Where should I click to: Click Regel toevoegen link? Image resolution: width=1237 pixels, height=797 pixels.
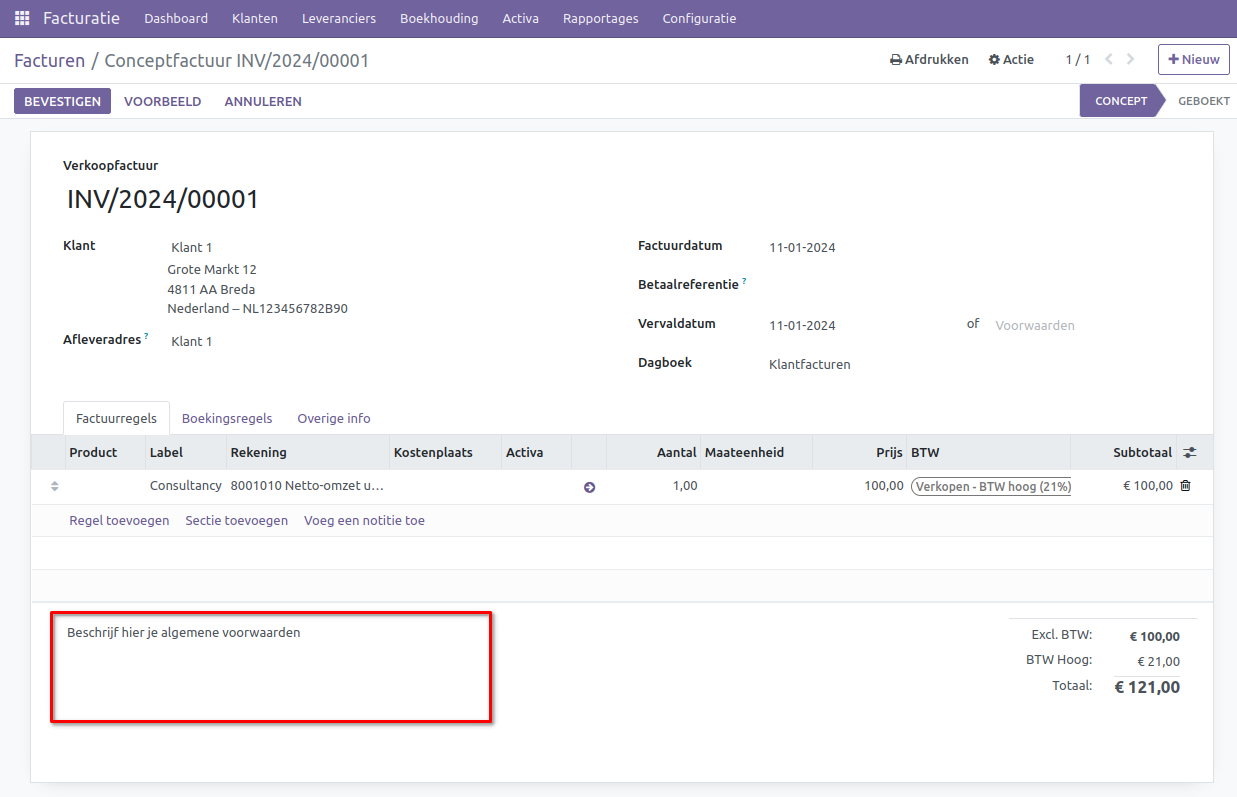(x=119, y=521)
